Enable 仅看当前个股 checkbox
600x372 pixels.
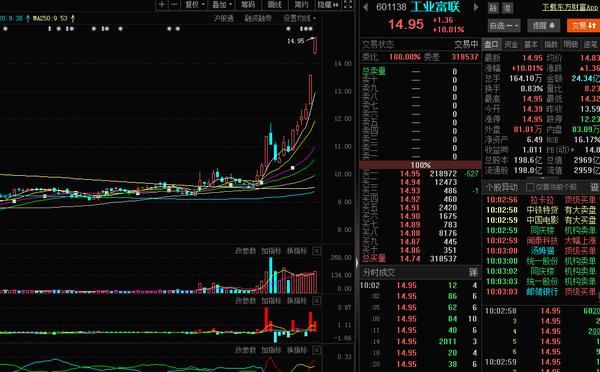(530, 187)
